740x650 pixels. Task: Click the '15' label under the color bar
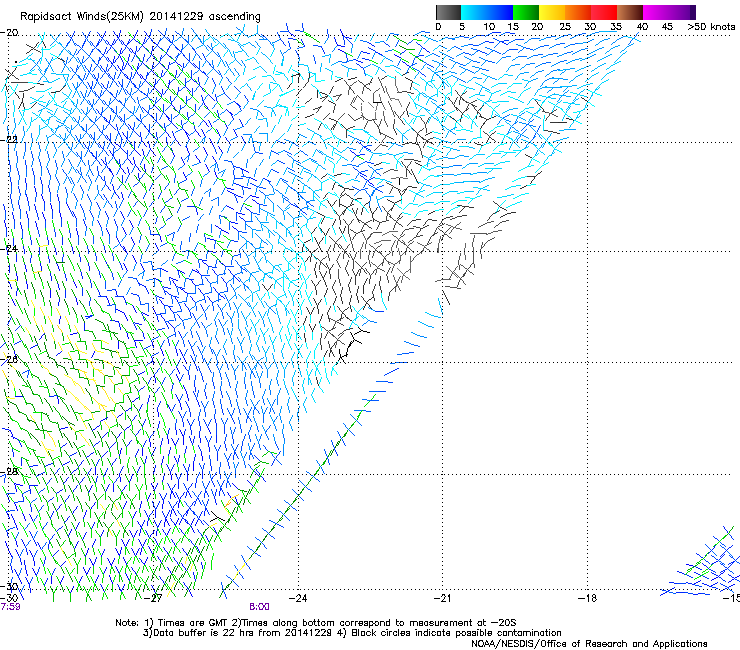(513, 26)
